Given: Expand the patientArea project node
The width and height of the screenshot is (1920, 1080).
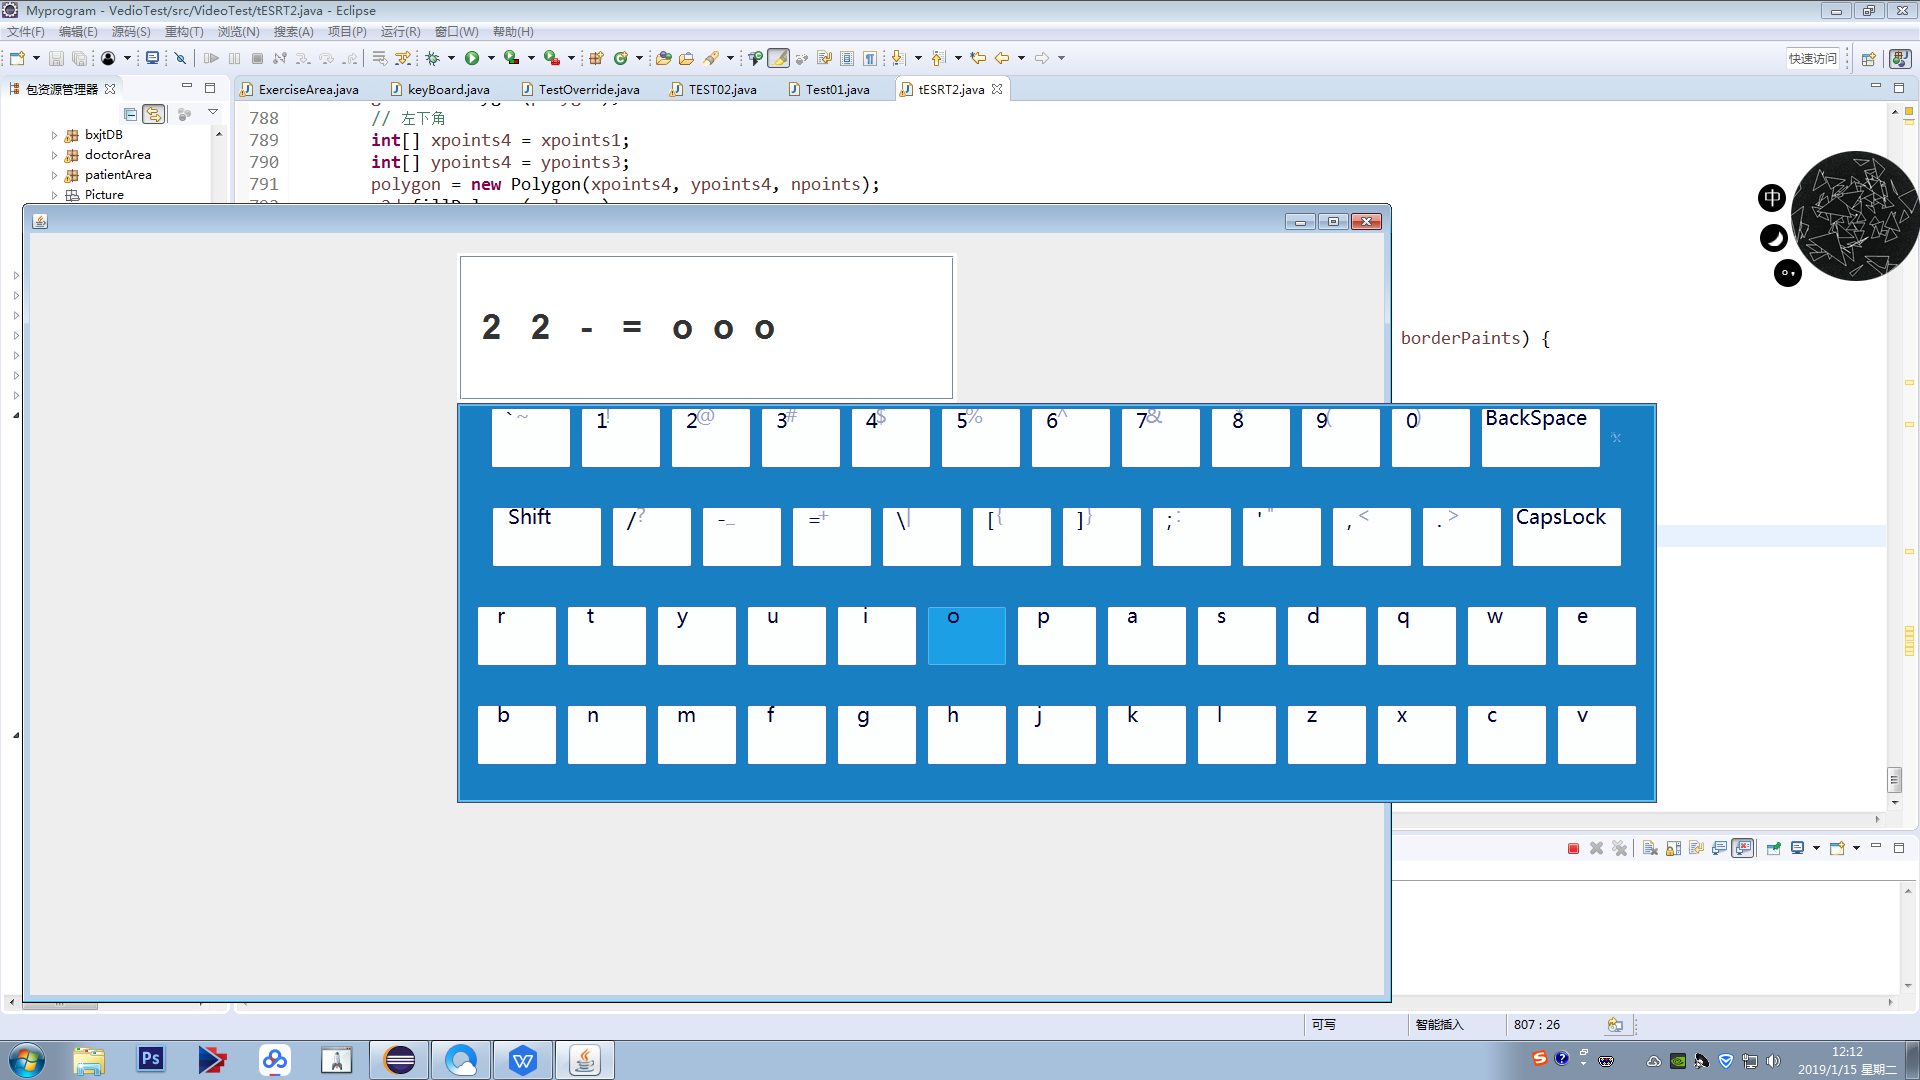Looking at the screenshot, I should (54, 175).
